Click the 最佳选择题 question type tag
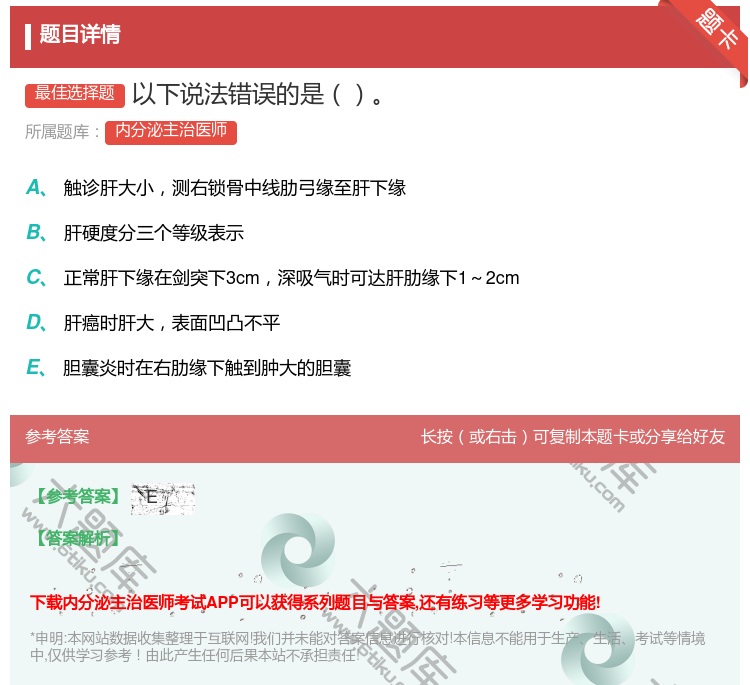Viewport: 750px width, 685px height. (x=75, y=94)
